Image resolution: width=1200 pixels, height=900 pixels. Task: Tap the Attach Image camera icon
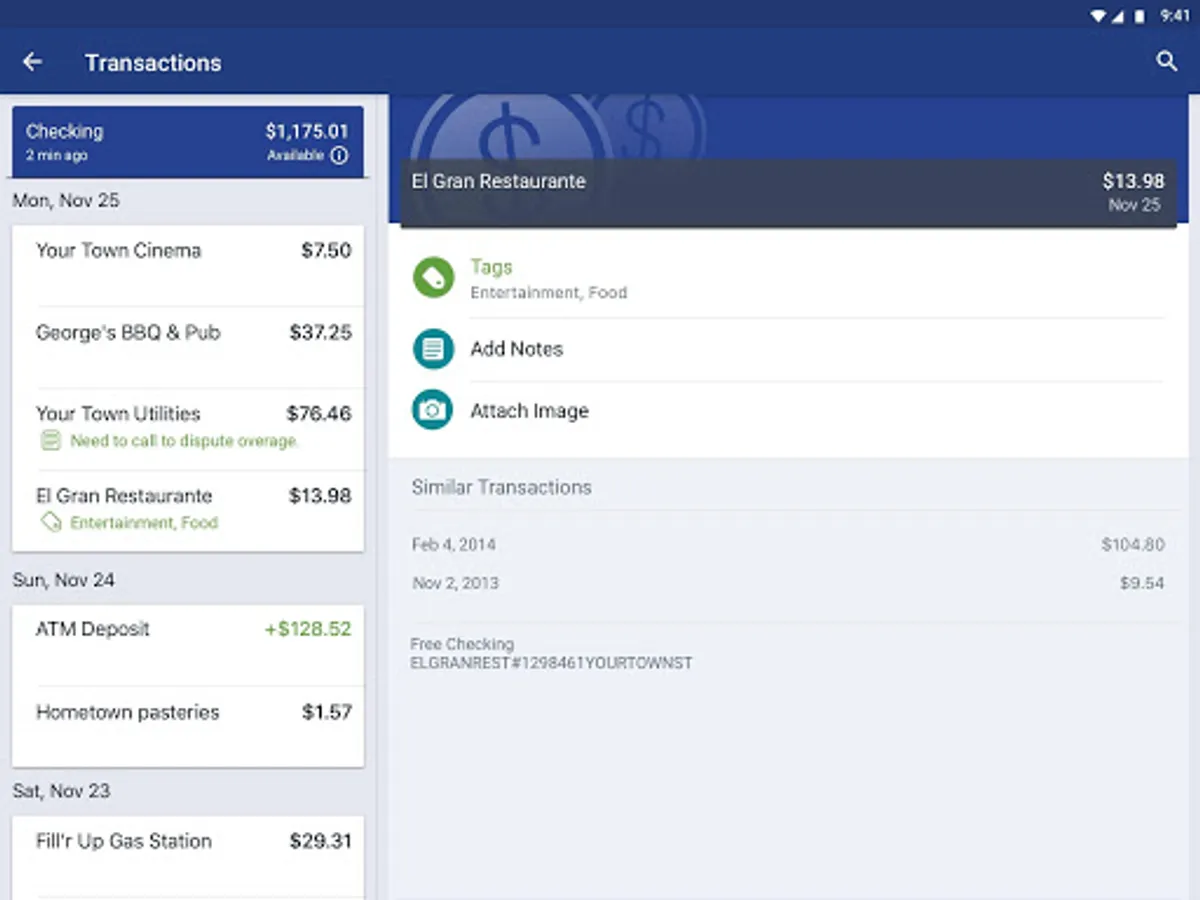[433, 410]
